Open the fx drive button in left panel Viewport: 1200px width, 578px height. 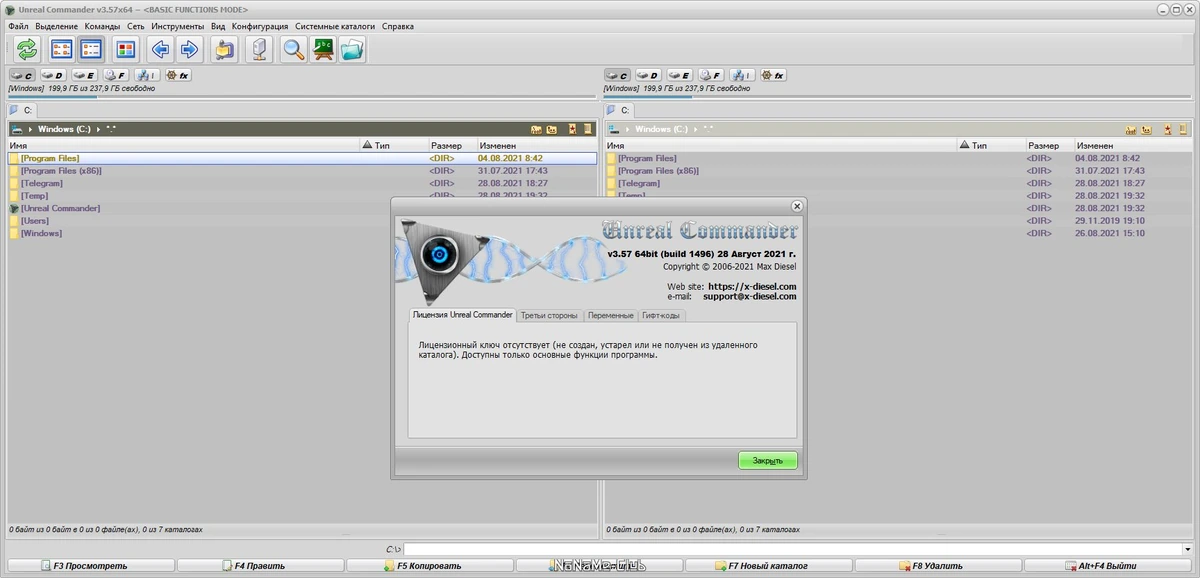pyautogui.click(x=178, y=75)
